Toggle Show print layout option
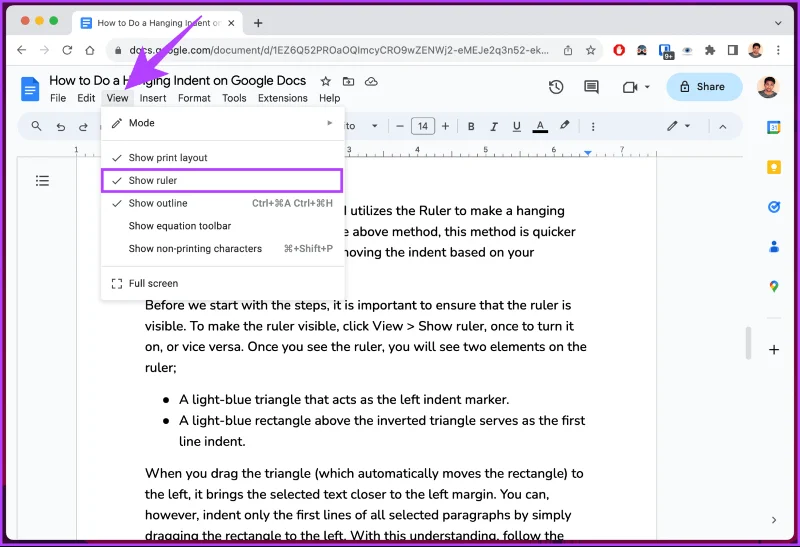 pos(222,158)
